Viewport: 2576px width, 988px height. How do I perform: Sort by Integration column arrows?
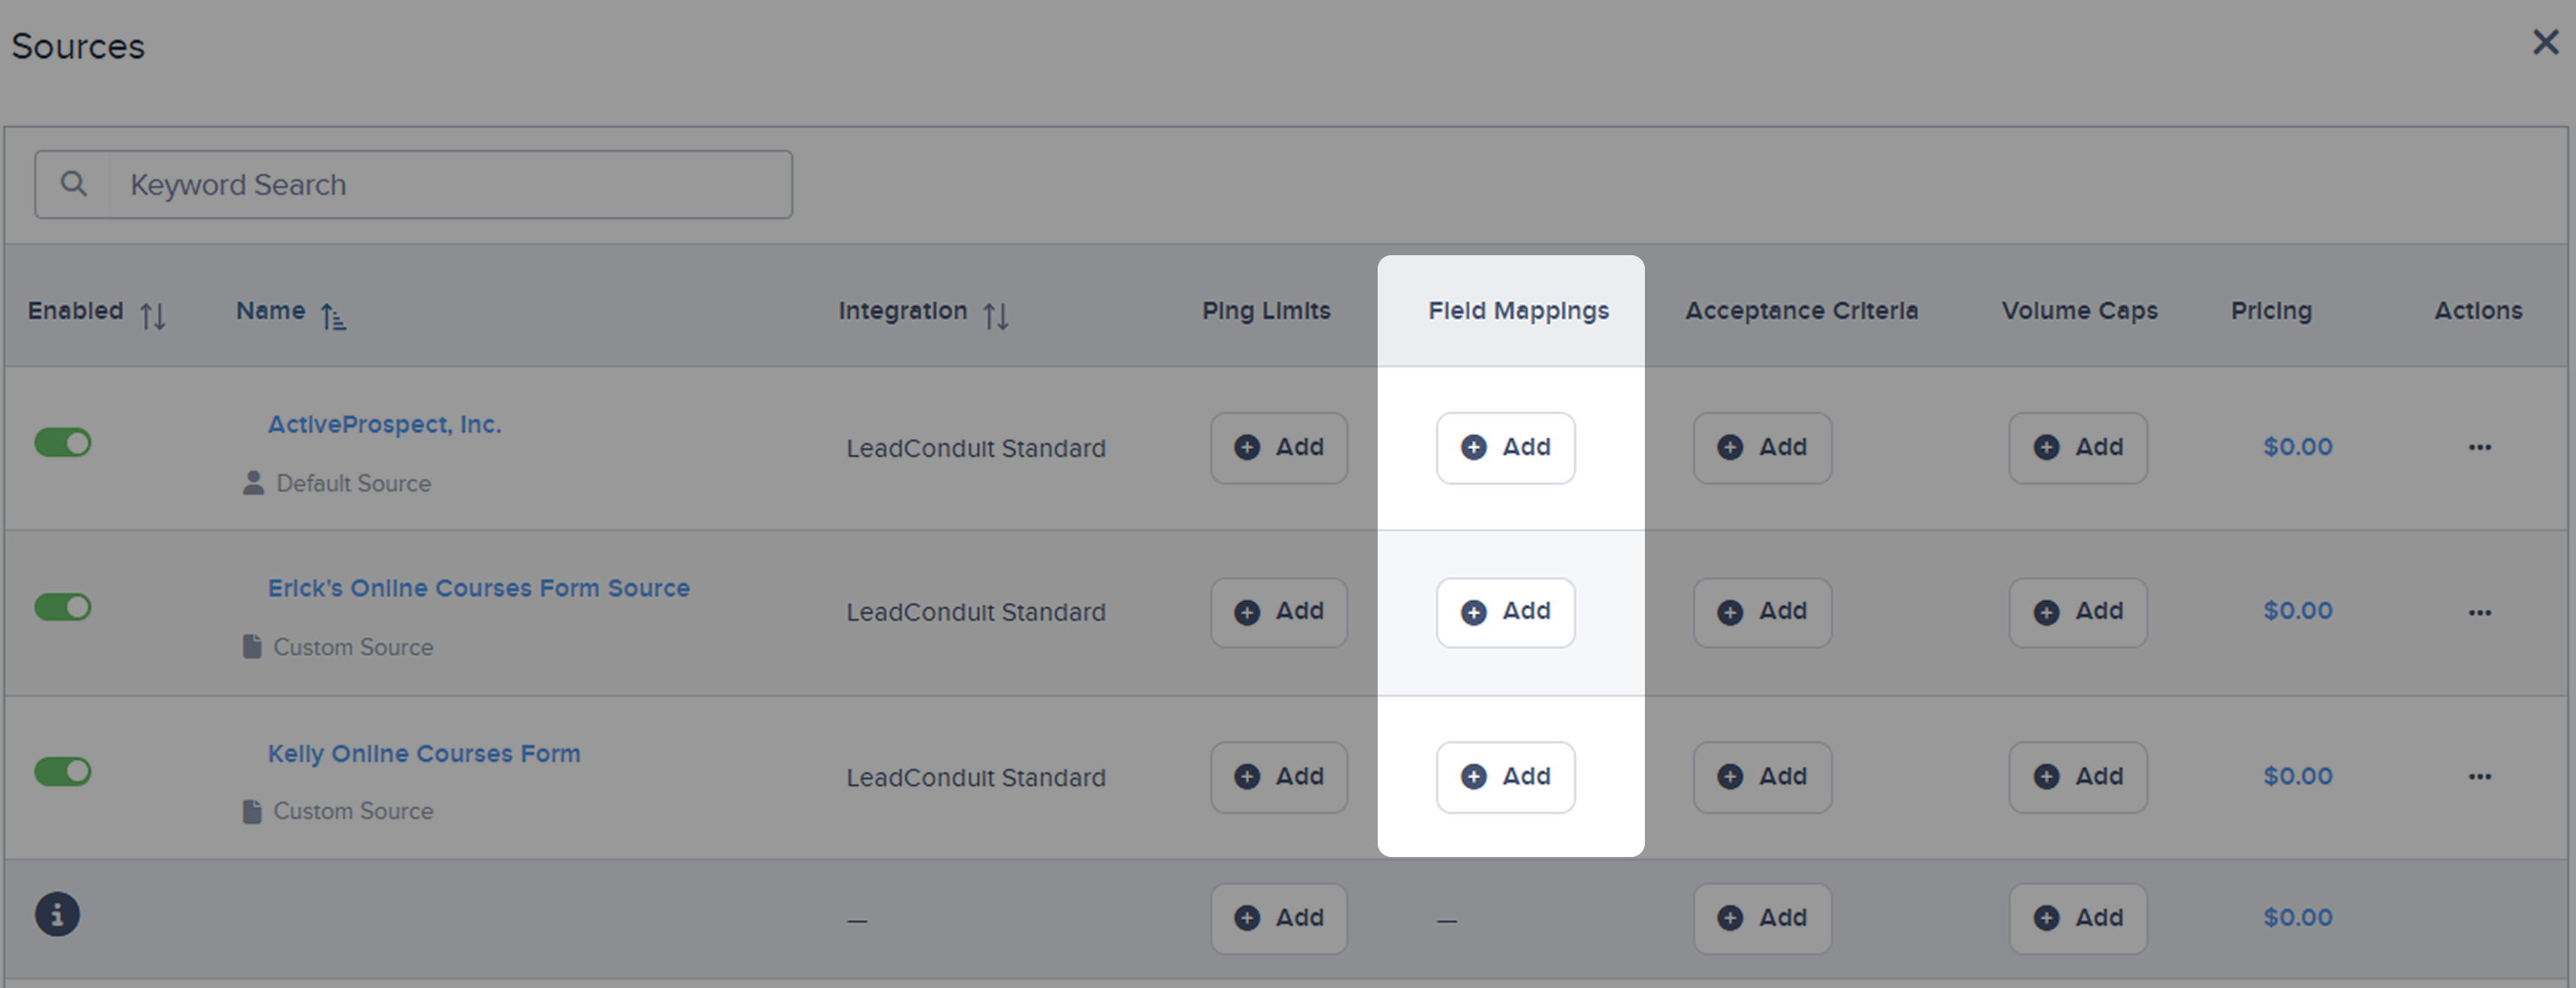point(995,316)
